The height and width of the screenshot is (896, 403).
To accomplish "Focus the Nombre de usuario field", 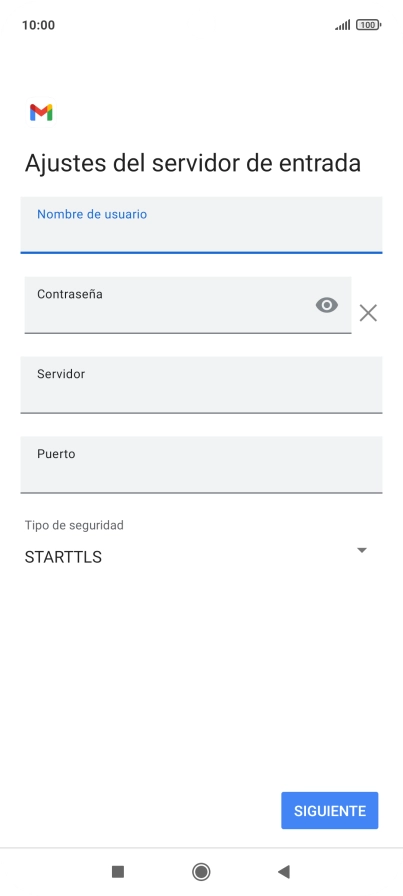I will pos(201,225).
